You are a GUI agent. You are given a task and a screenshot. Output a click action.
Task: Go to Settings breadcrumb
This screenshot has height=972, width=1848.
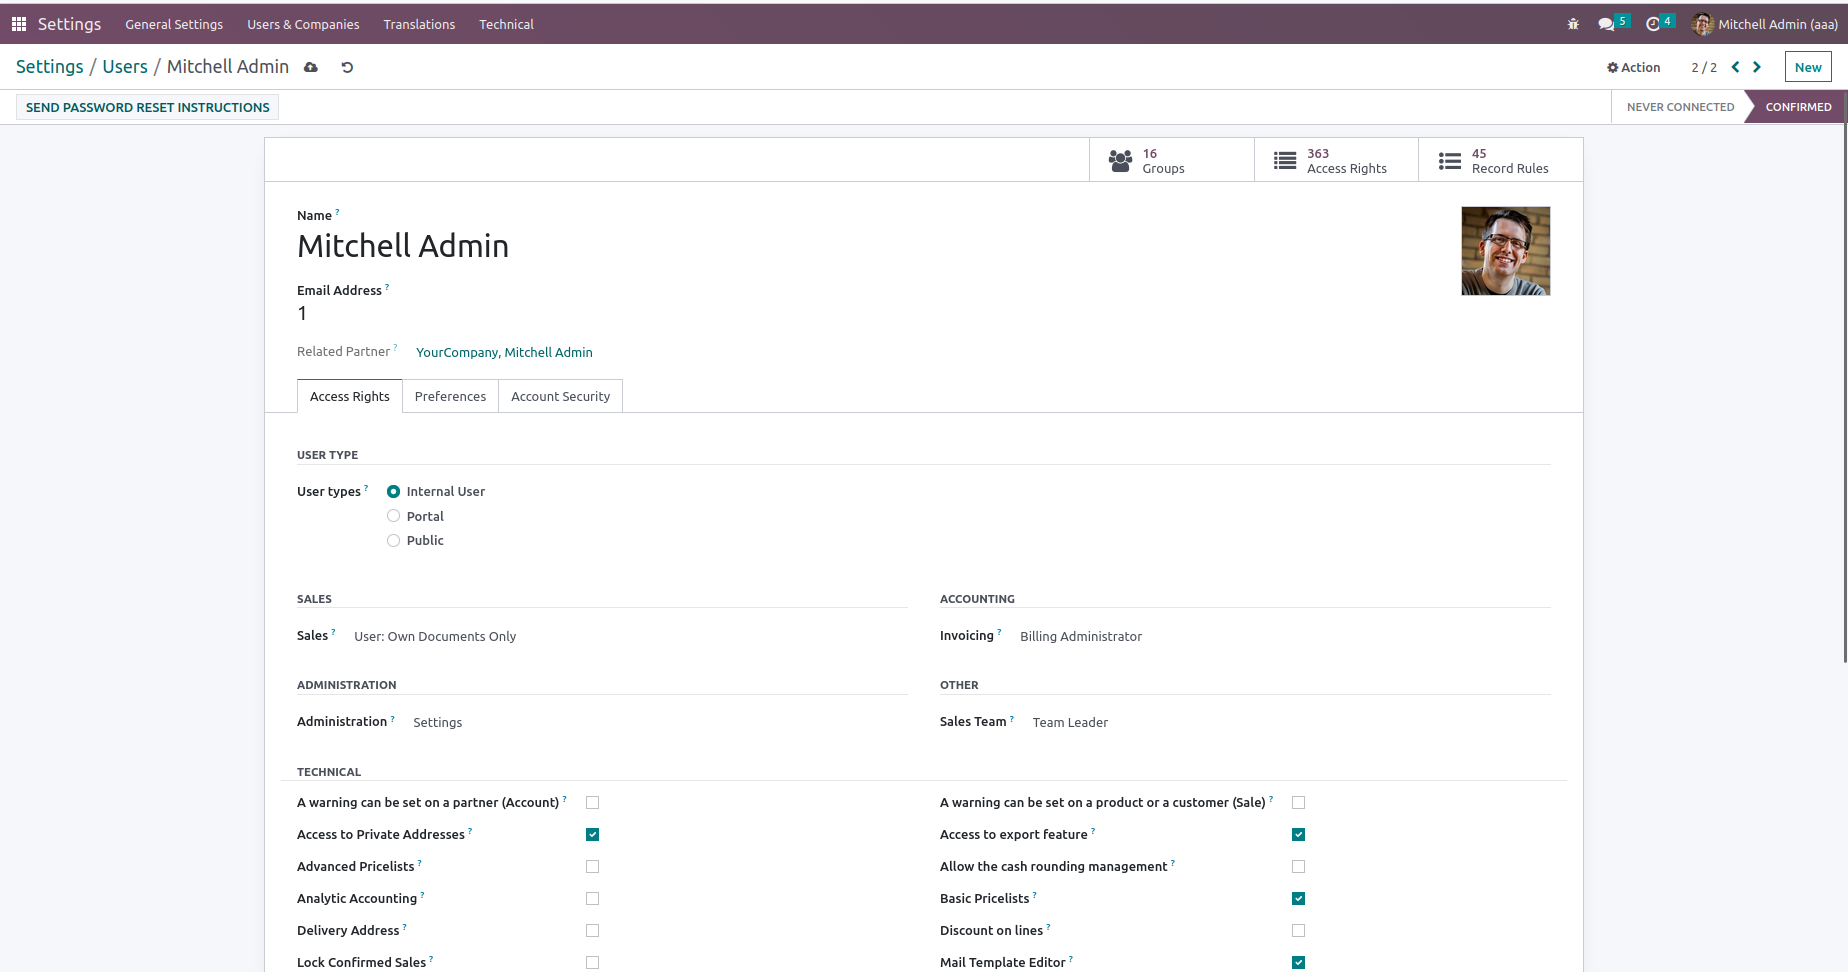pyautogui.click(x=50, y=66)
